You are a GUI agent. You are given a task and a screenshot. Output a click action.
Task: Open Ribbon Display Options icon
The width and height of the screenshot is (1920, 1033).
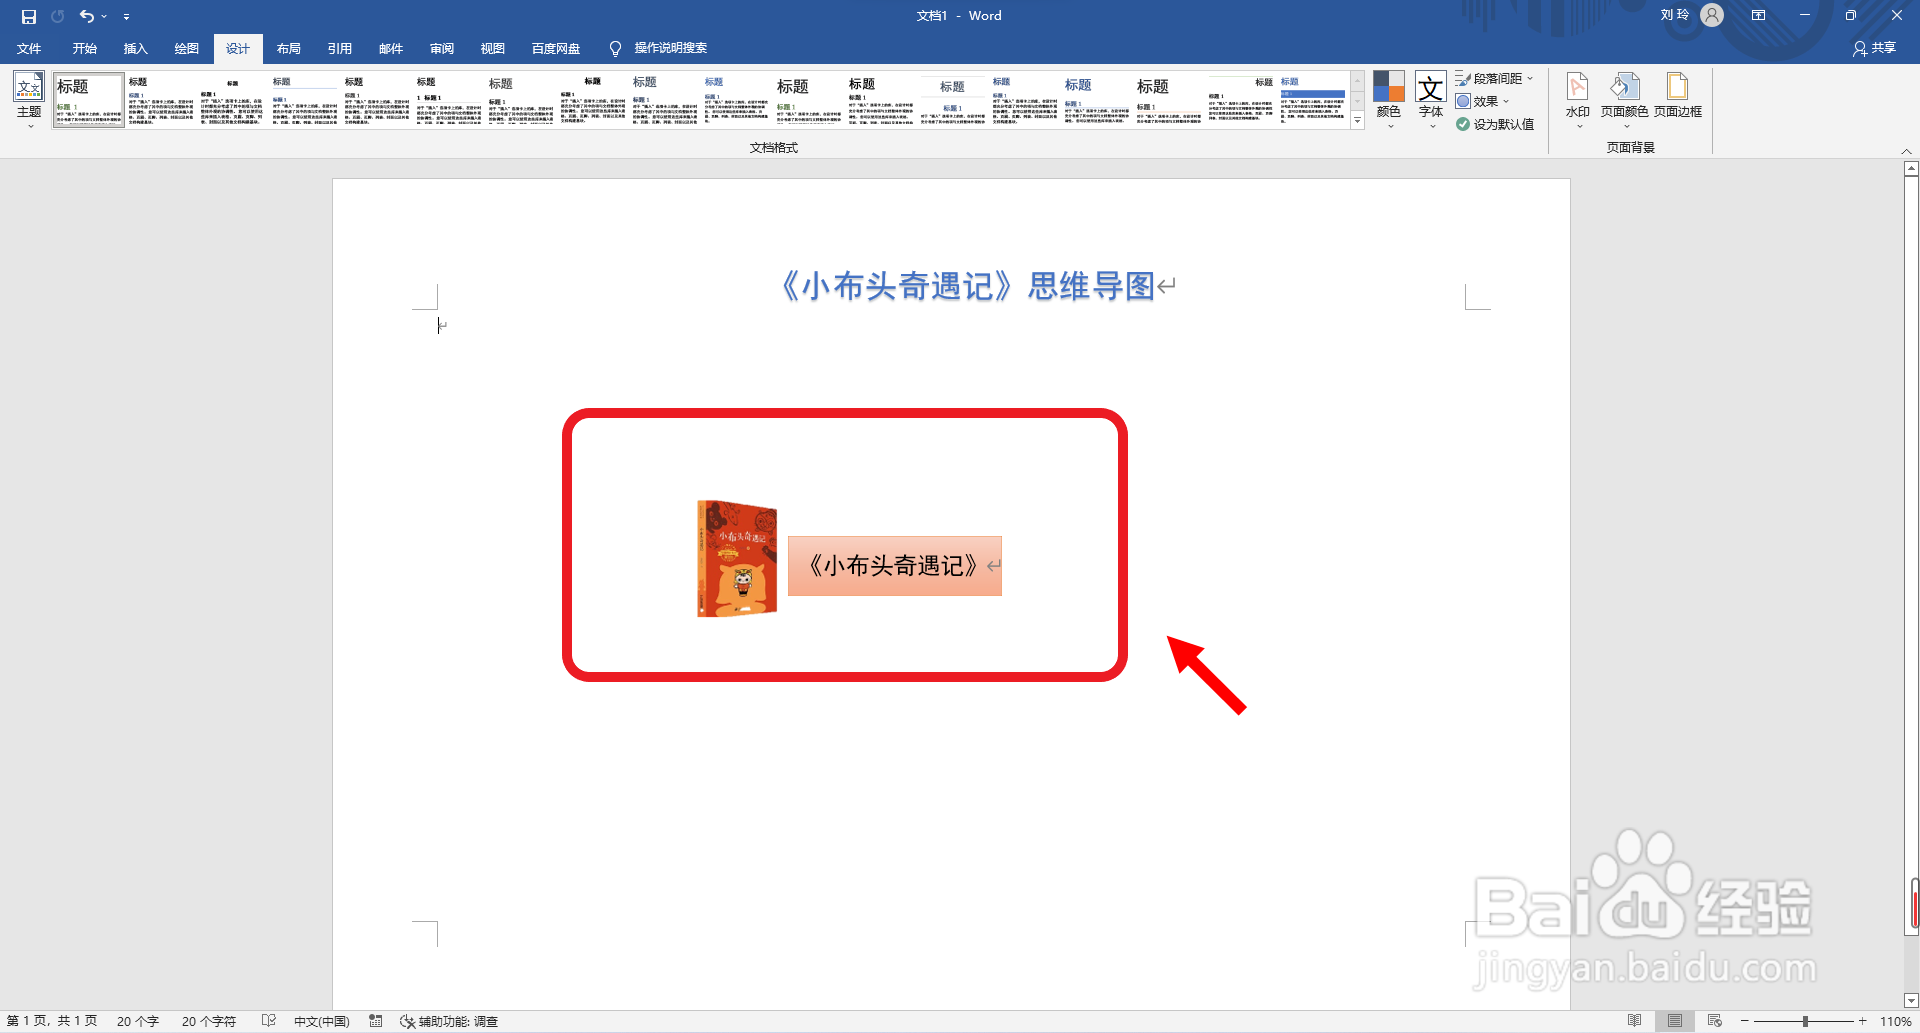(1758, 15)
